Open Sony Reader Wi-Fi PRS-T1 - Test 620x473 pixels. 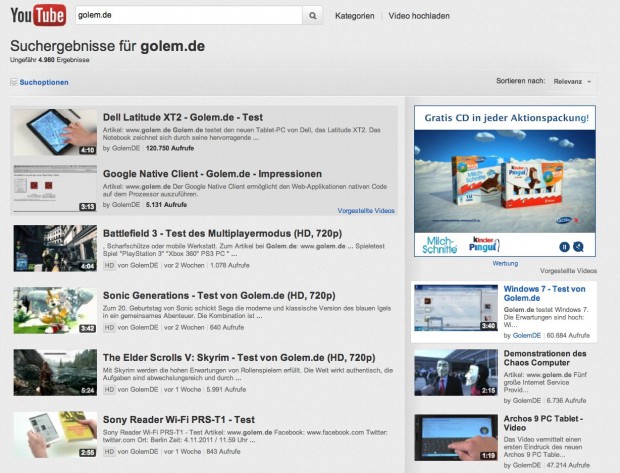179,420
